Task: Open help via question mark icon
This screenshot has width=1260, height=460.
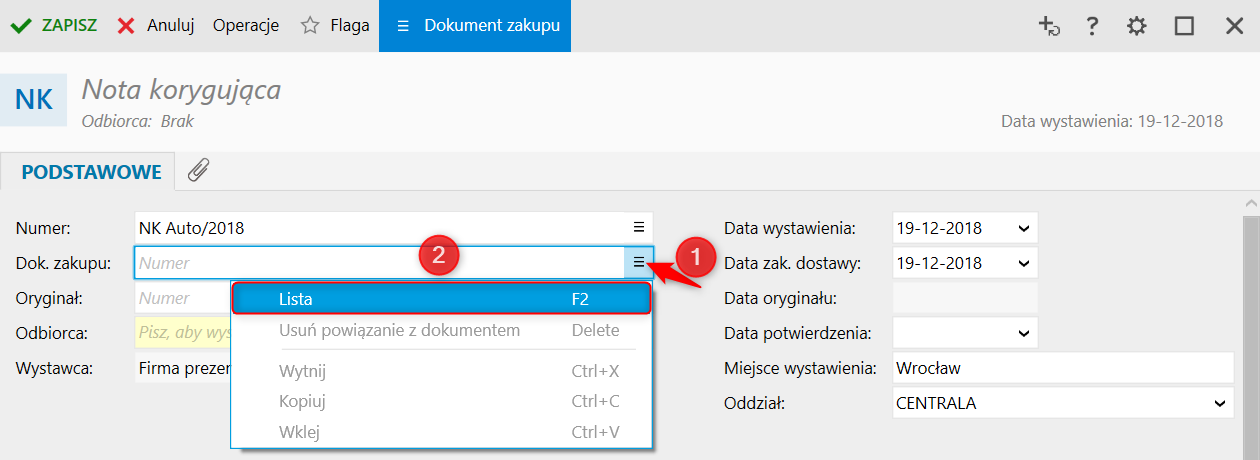Action: pos(1093,26)
